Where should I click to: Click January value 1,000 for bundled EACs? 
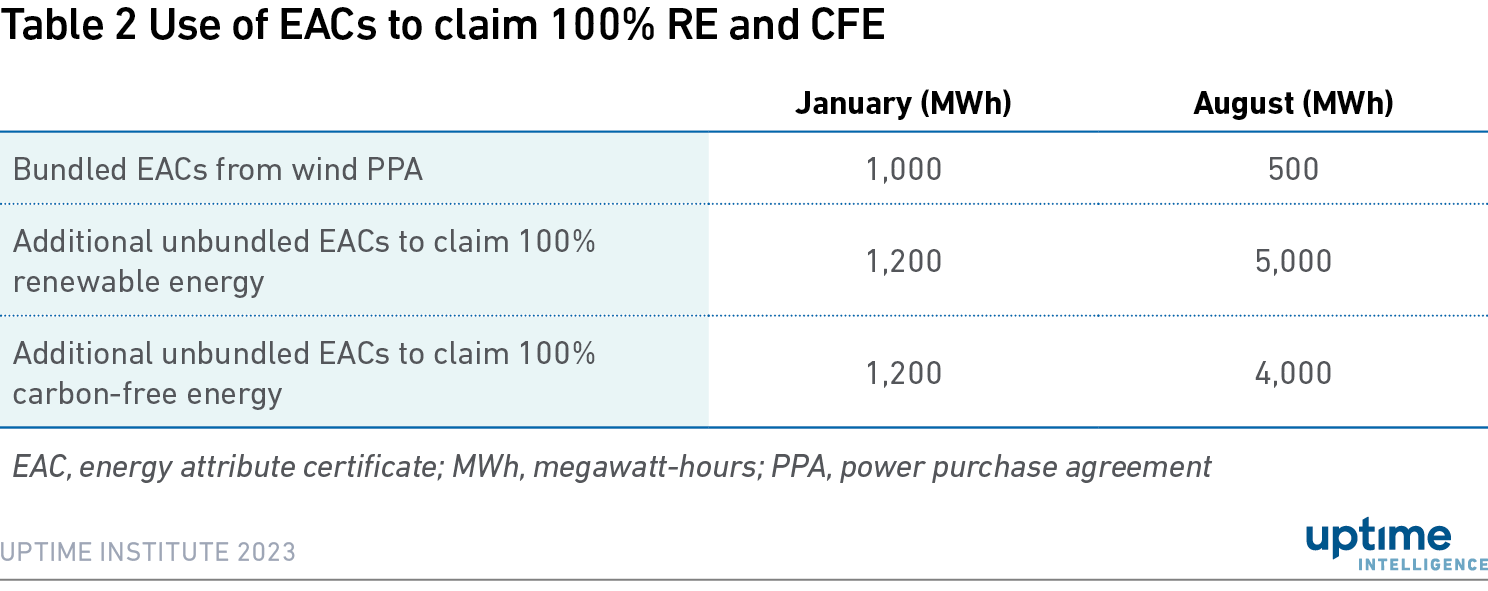click(x=903, y=169)
